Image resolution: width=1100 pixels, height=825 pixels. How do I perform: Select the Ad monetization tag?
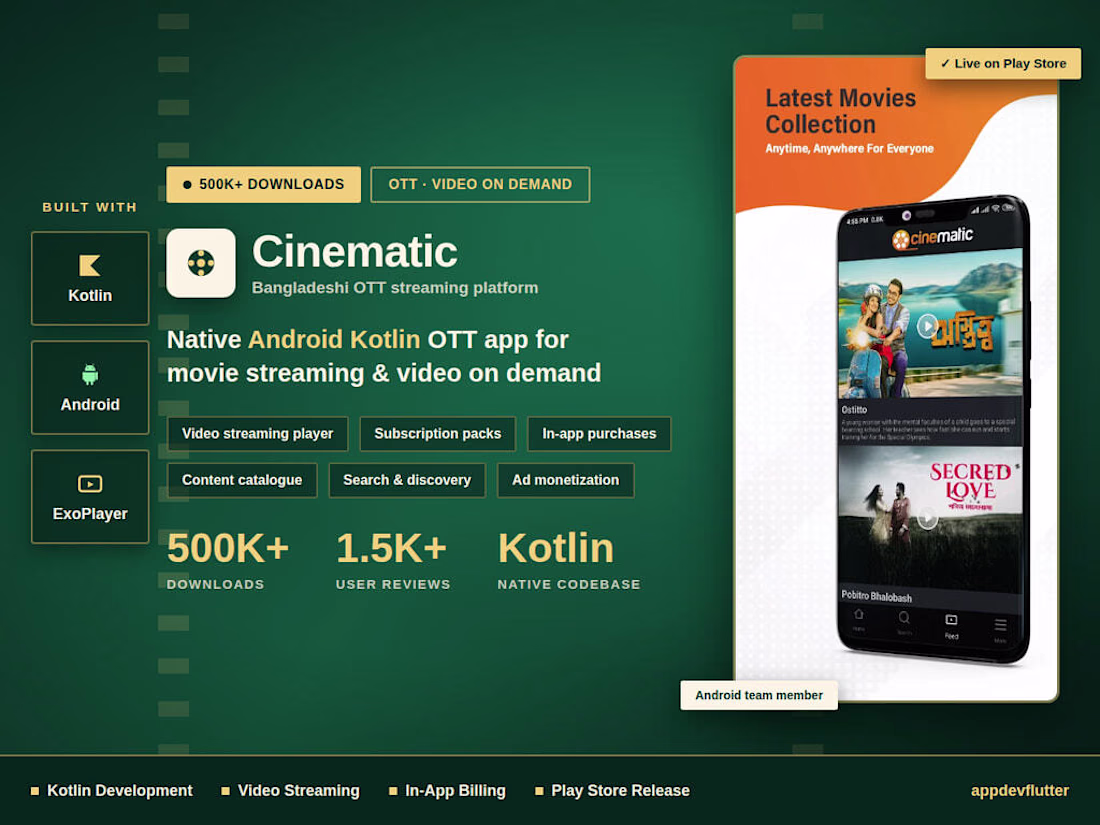tap(565, 480)
